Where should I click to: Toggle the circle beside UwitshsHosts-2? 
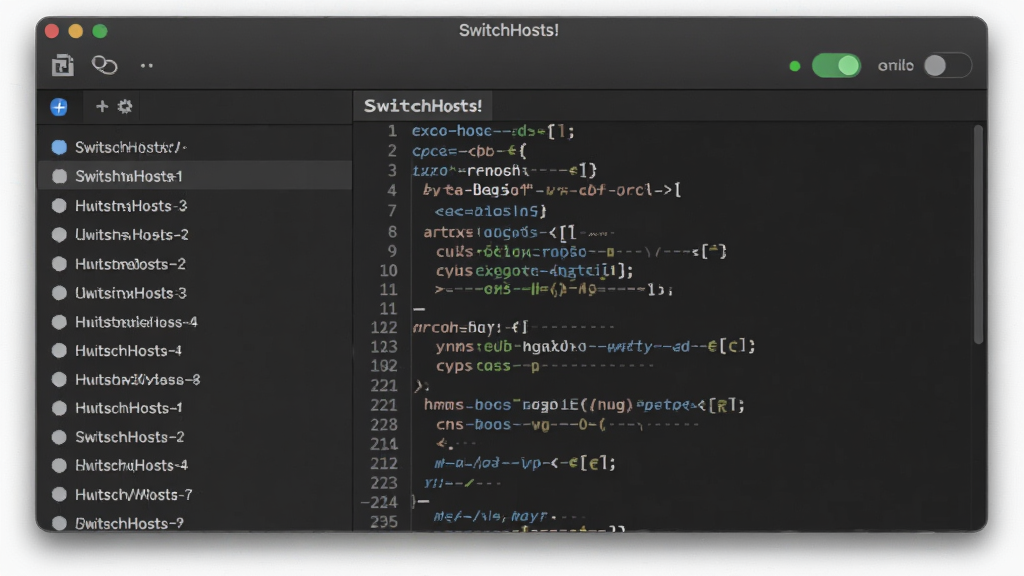59,234
